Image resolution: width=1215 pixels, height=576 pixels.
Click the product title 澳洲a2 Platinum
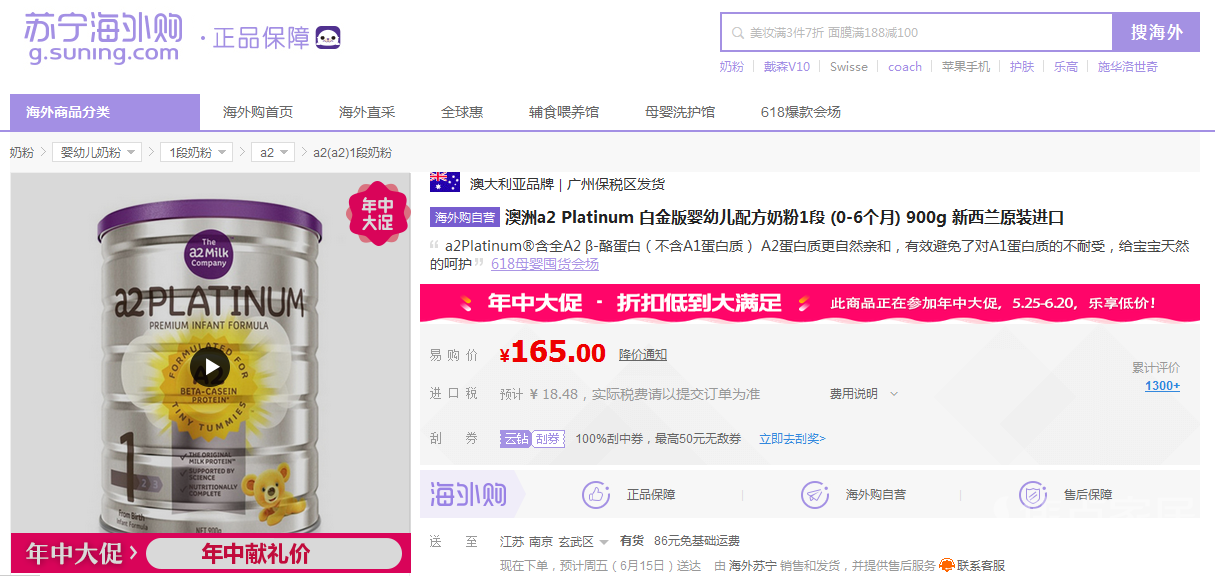click(785, 217)
